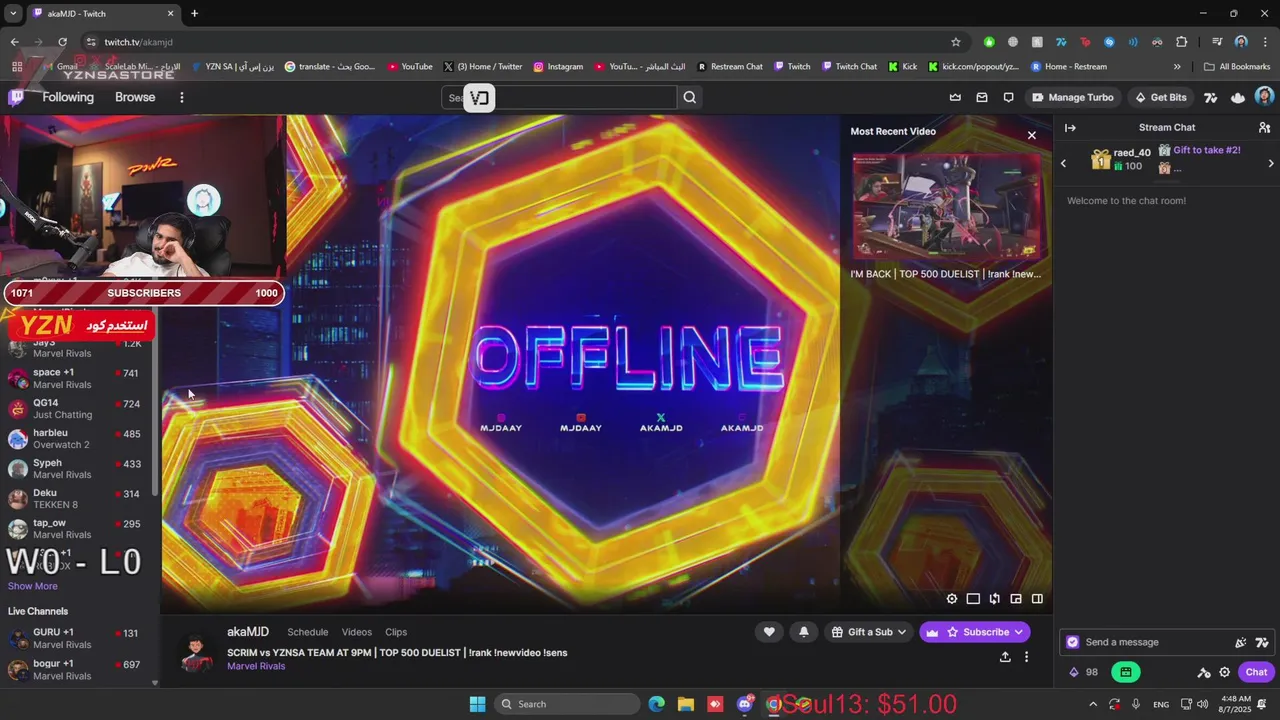Switch to the akaMJD - Twitch browser tab
The image size is (1280, 720).
102,13
